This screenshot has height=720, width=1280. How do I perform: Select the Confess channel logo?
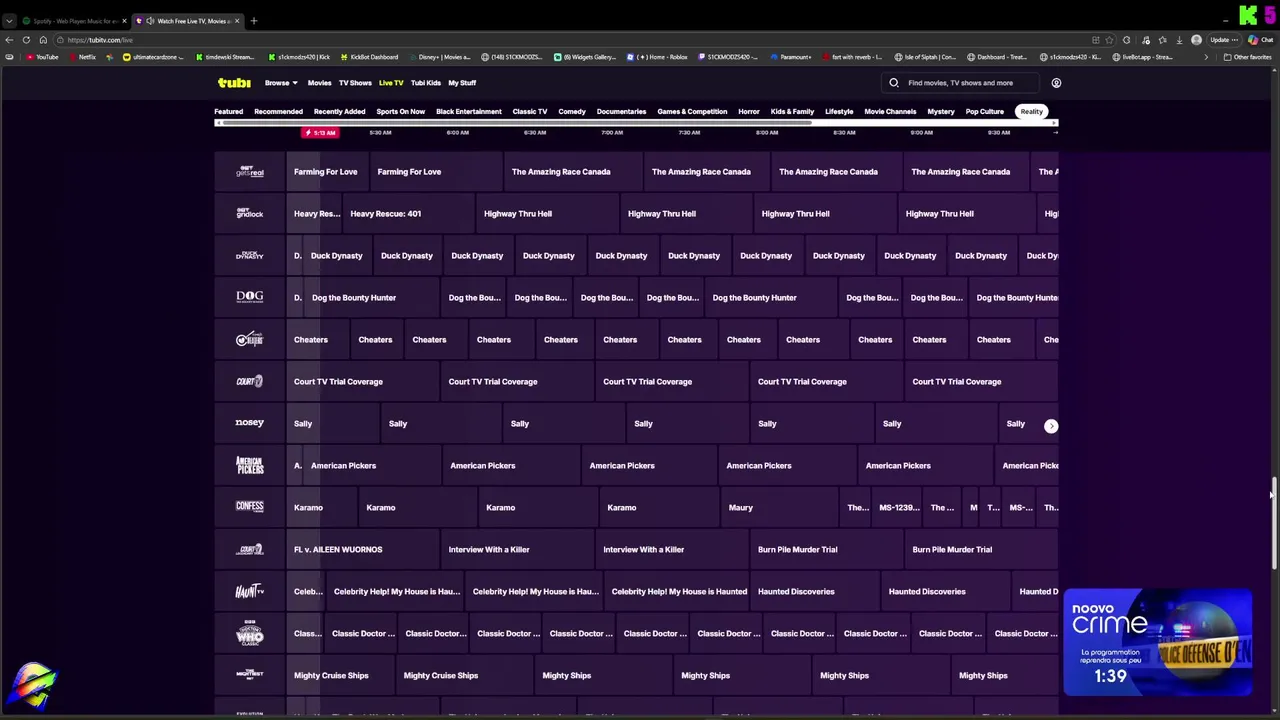click(250, 507)
